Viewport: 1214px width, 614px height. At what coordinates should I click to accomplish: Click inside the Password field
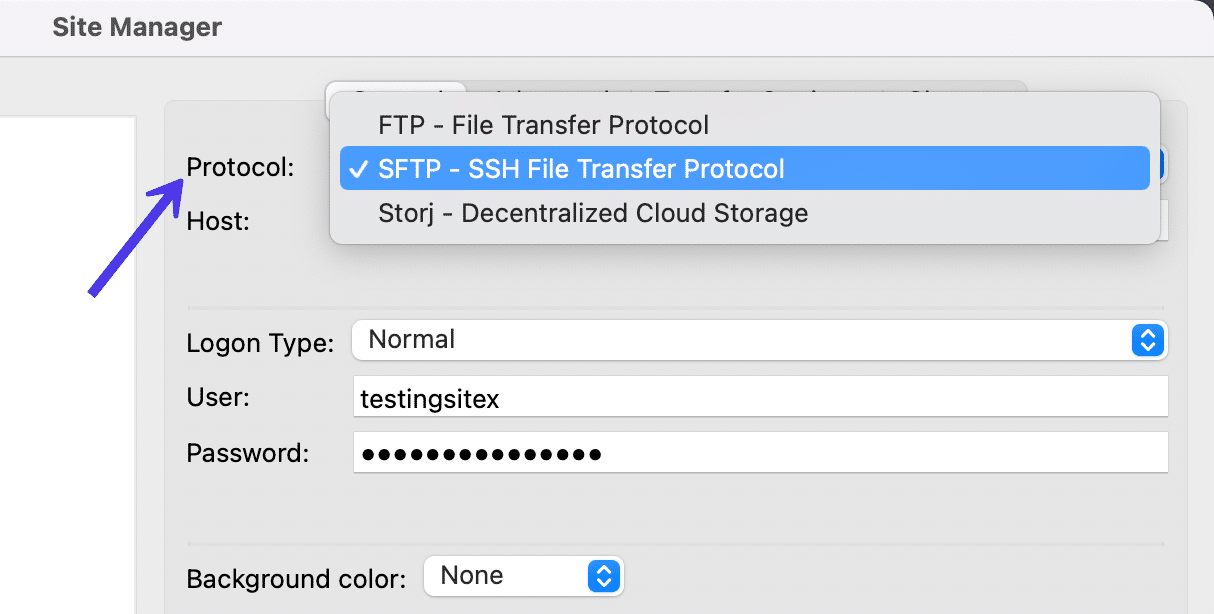[x=760, y=452]
